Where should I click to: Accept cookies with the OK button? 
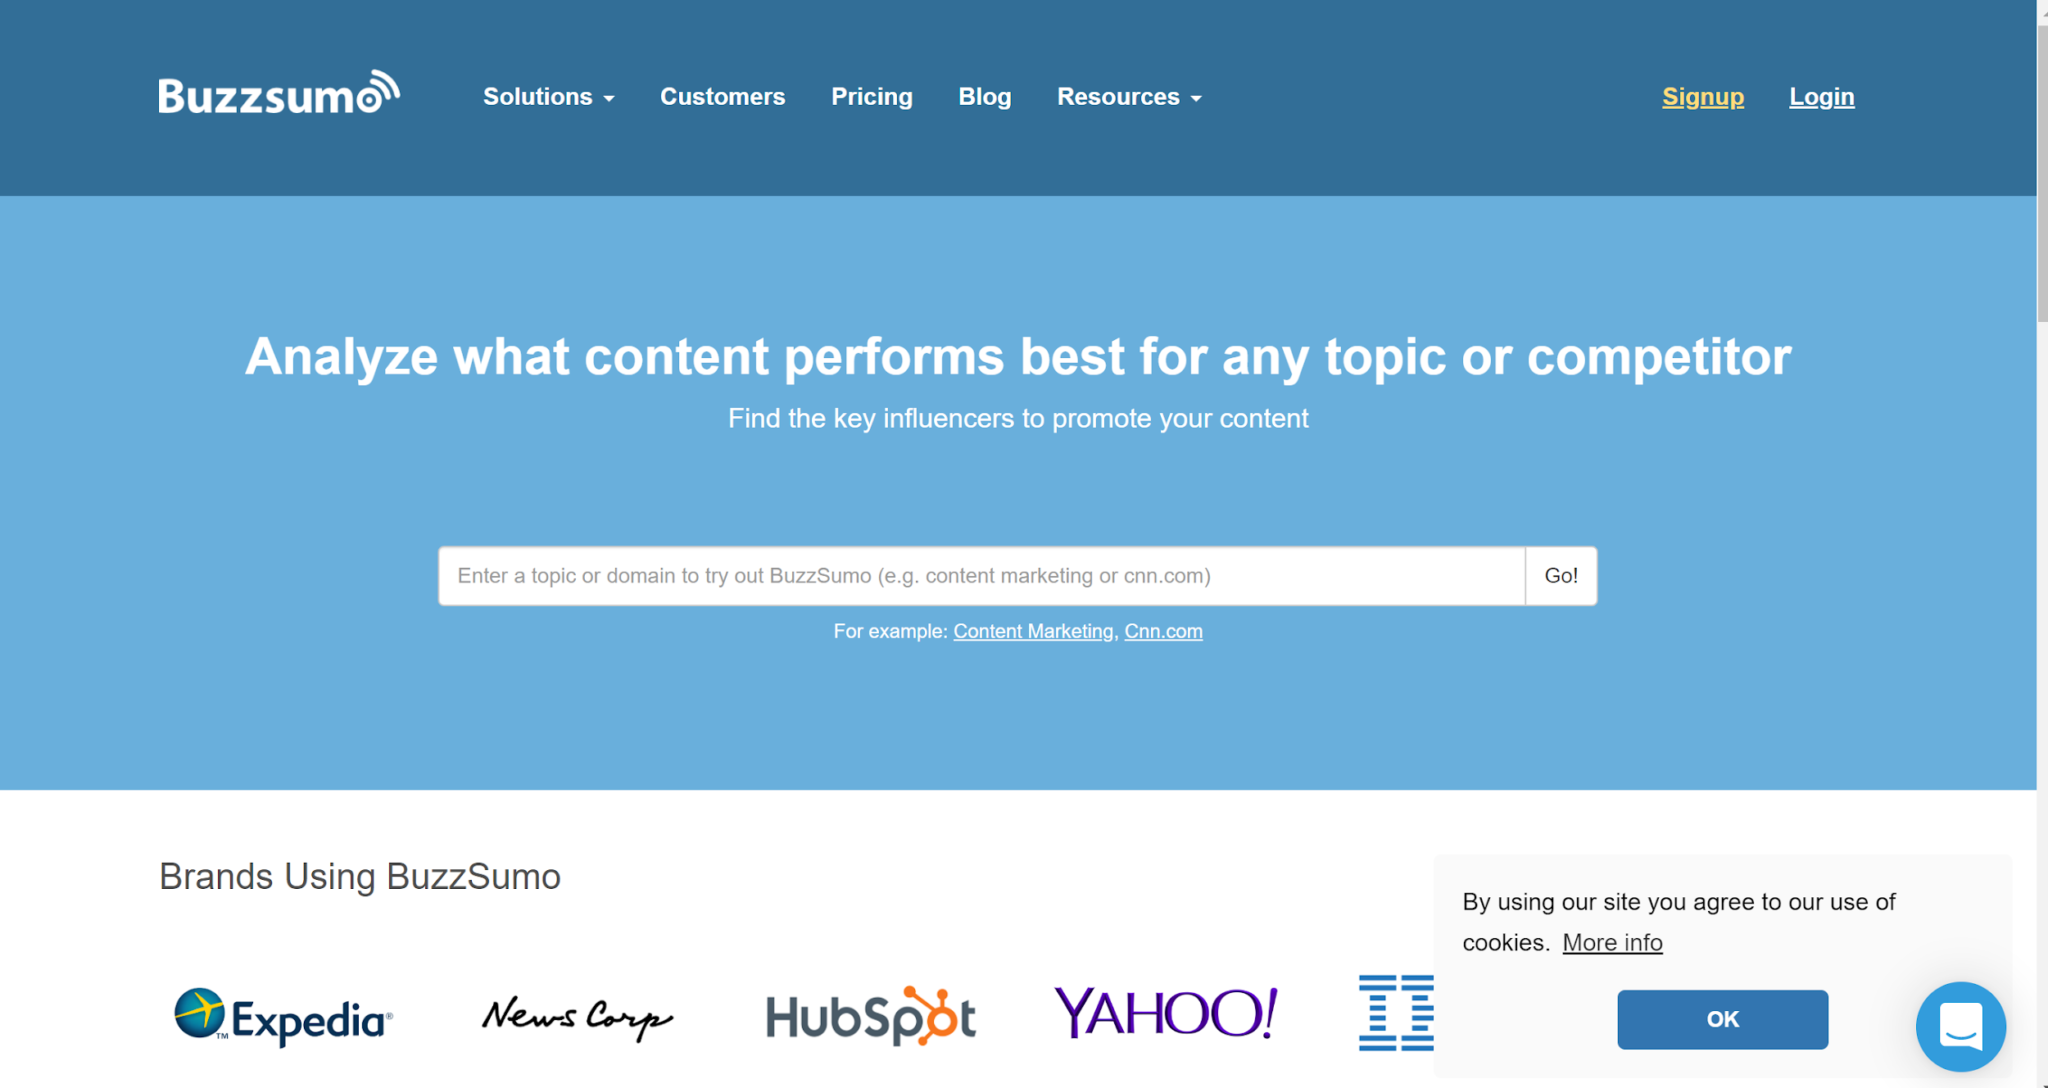1722,1019
